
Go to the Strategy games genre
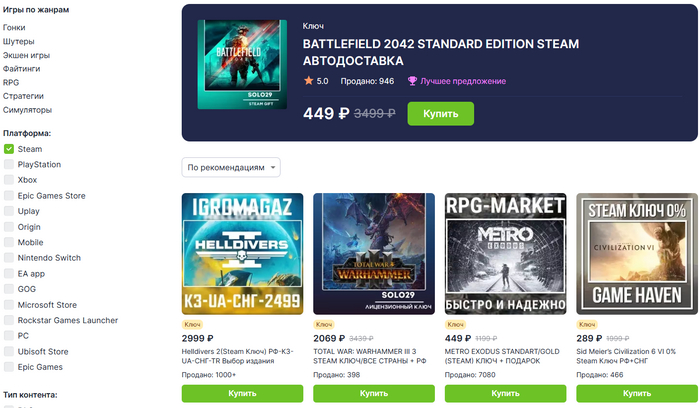pos(24,96)
